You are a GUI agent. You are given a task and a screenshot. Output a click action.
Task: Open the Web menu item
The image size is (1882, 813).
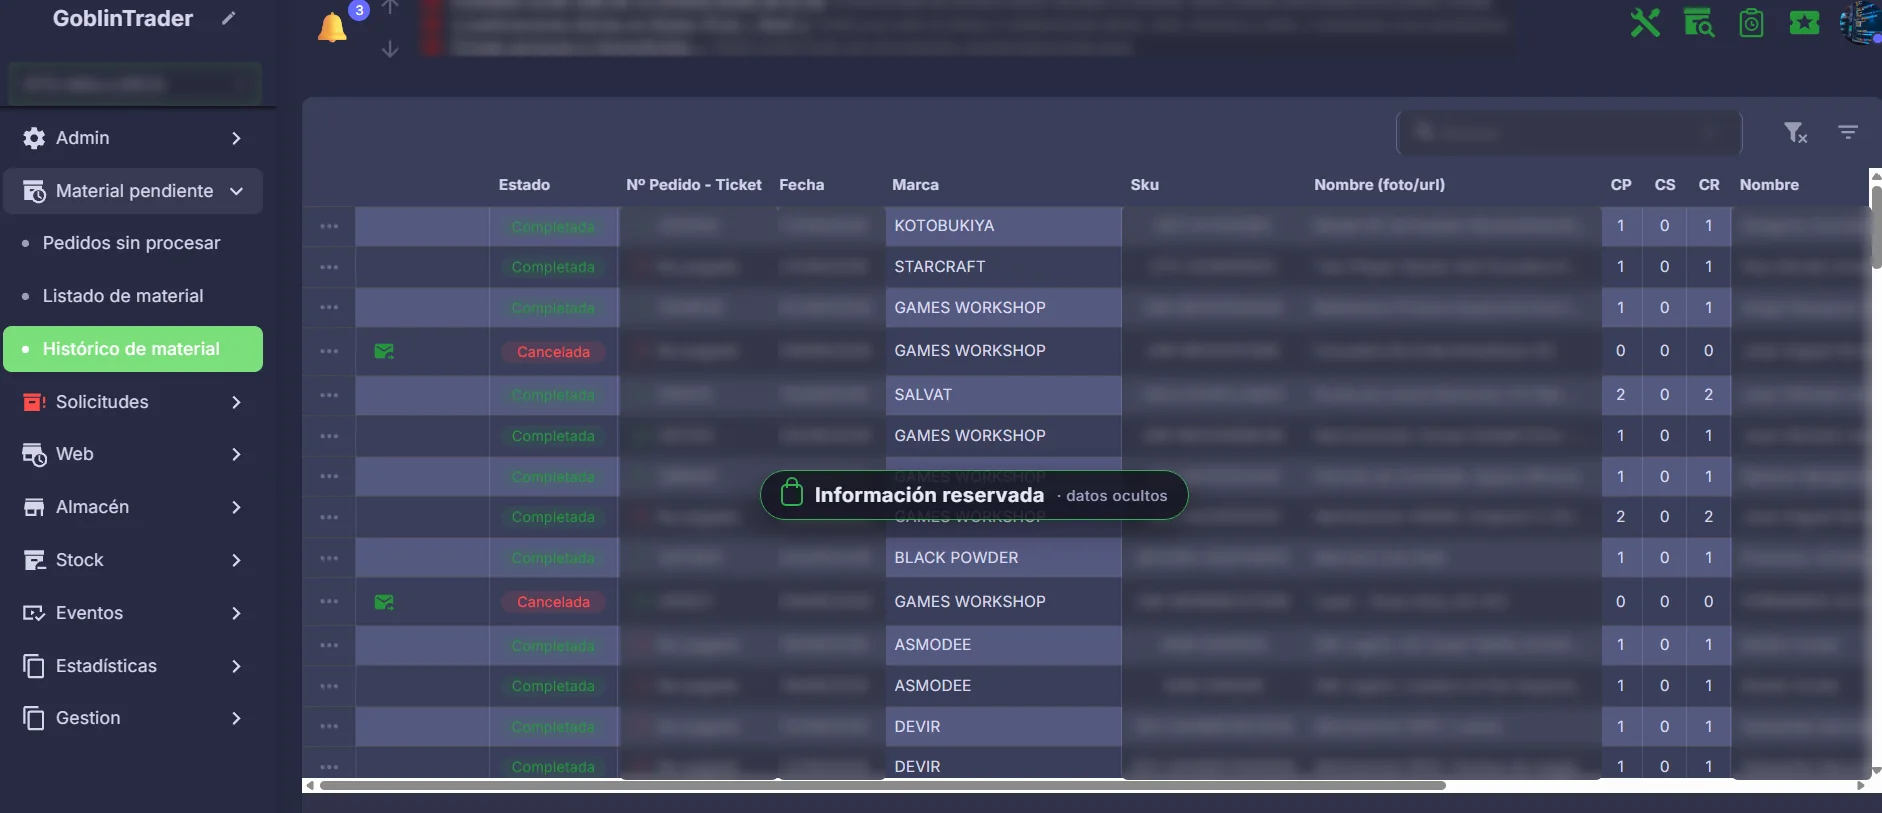pyautogui.click(x=133, y=454)
